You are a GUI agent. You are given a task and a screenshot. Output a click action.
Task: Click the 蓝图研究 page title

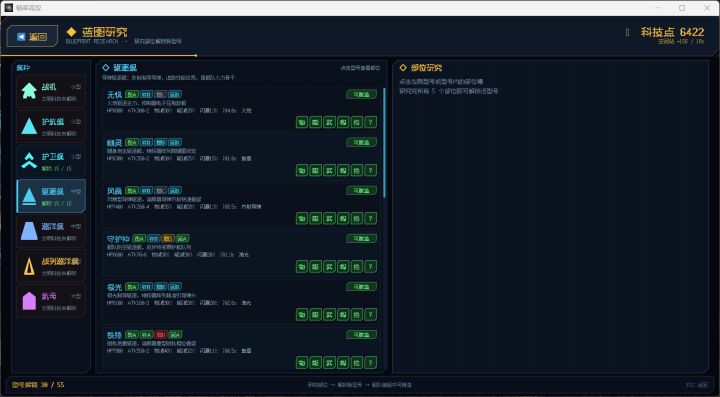pos(104,32)
